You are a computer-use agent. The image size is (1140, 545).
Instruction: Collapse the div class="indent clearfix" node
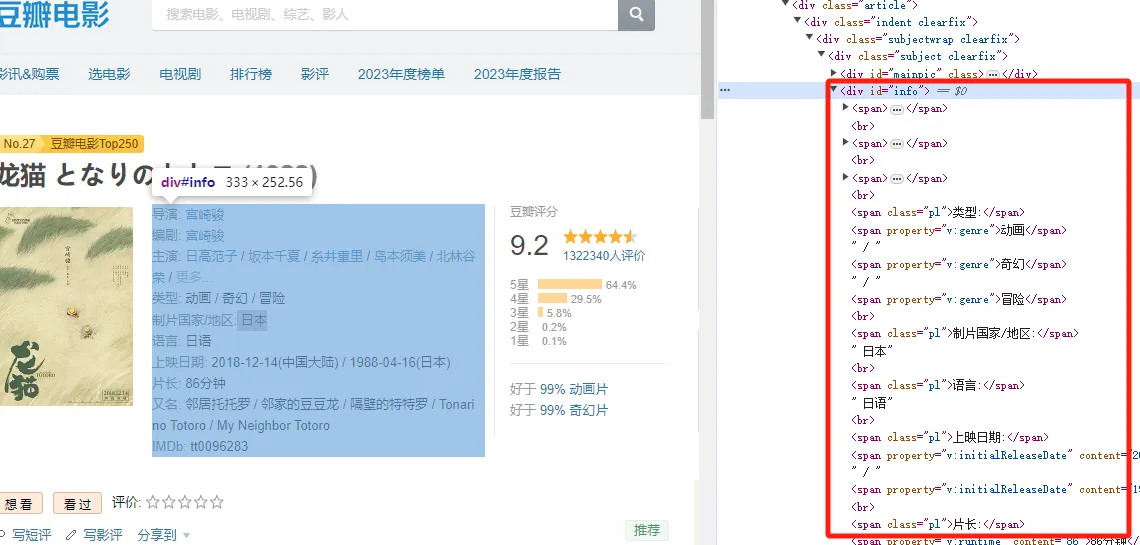798,22
